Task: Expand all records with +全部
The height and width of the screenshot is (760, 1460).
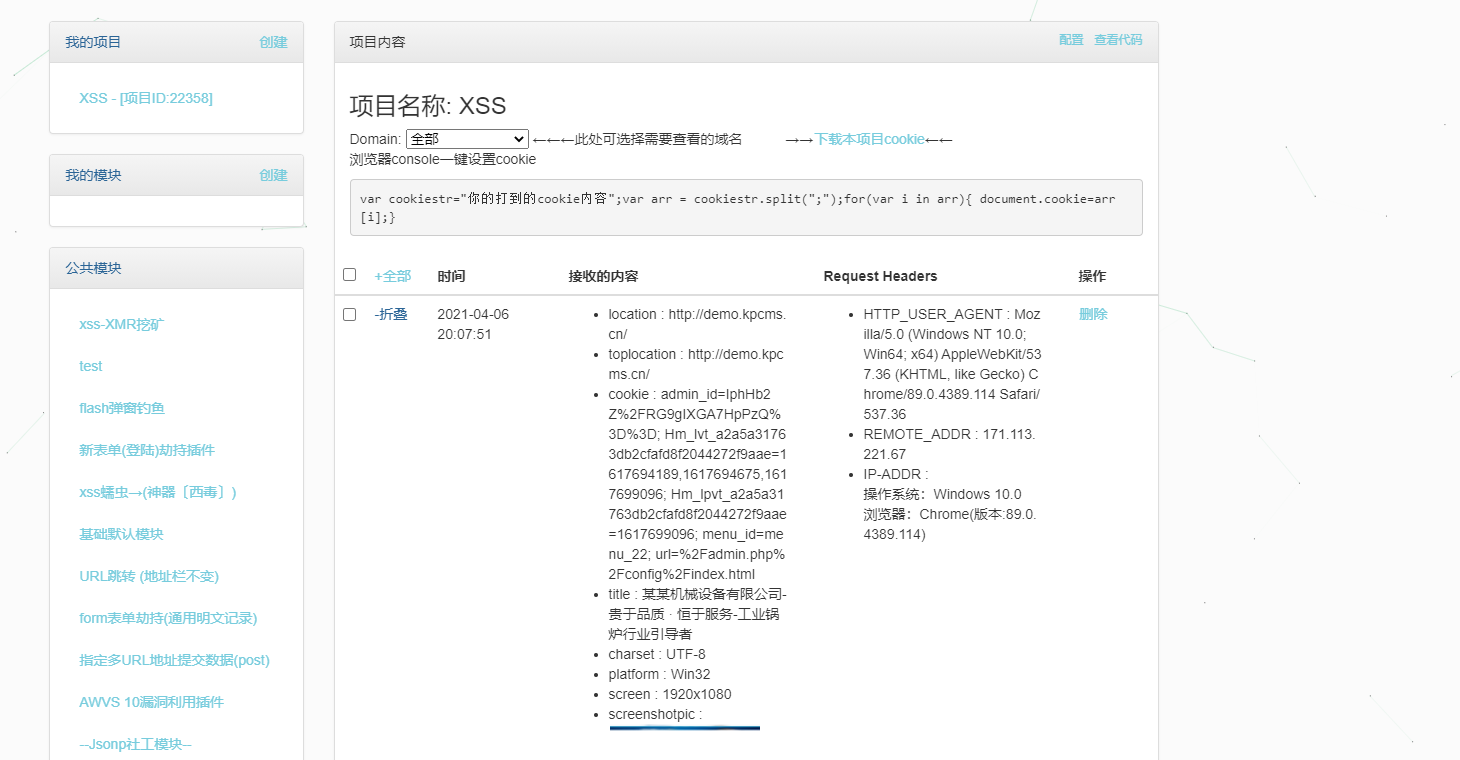Action: tap(392, 276)
